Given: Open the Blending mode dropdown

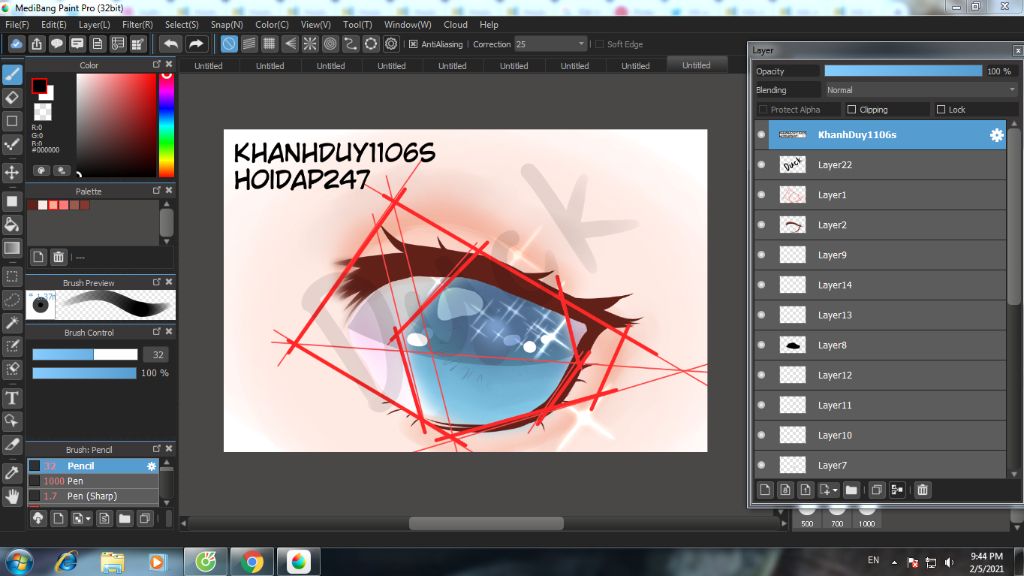Looking at the screenshot, I should pyautogui.click(x=920, y=90).
